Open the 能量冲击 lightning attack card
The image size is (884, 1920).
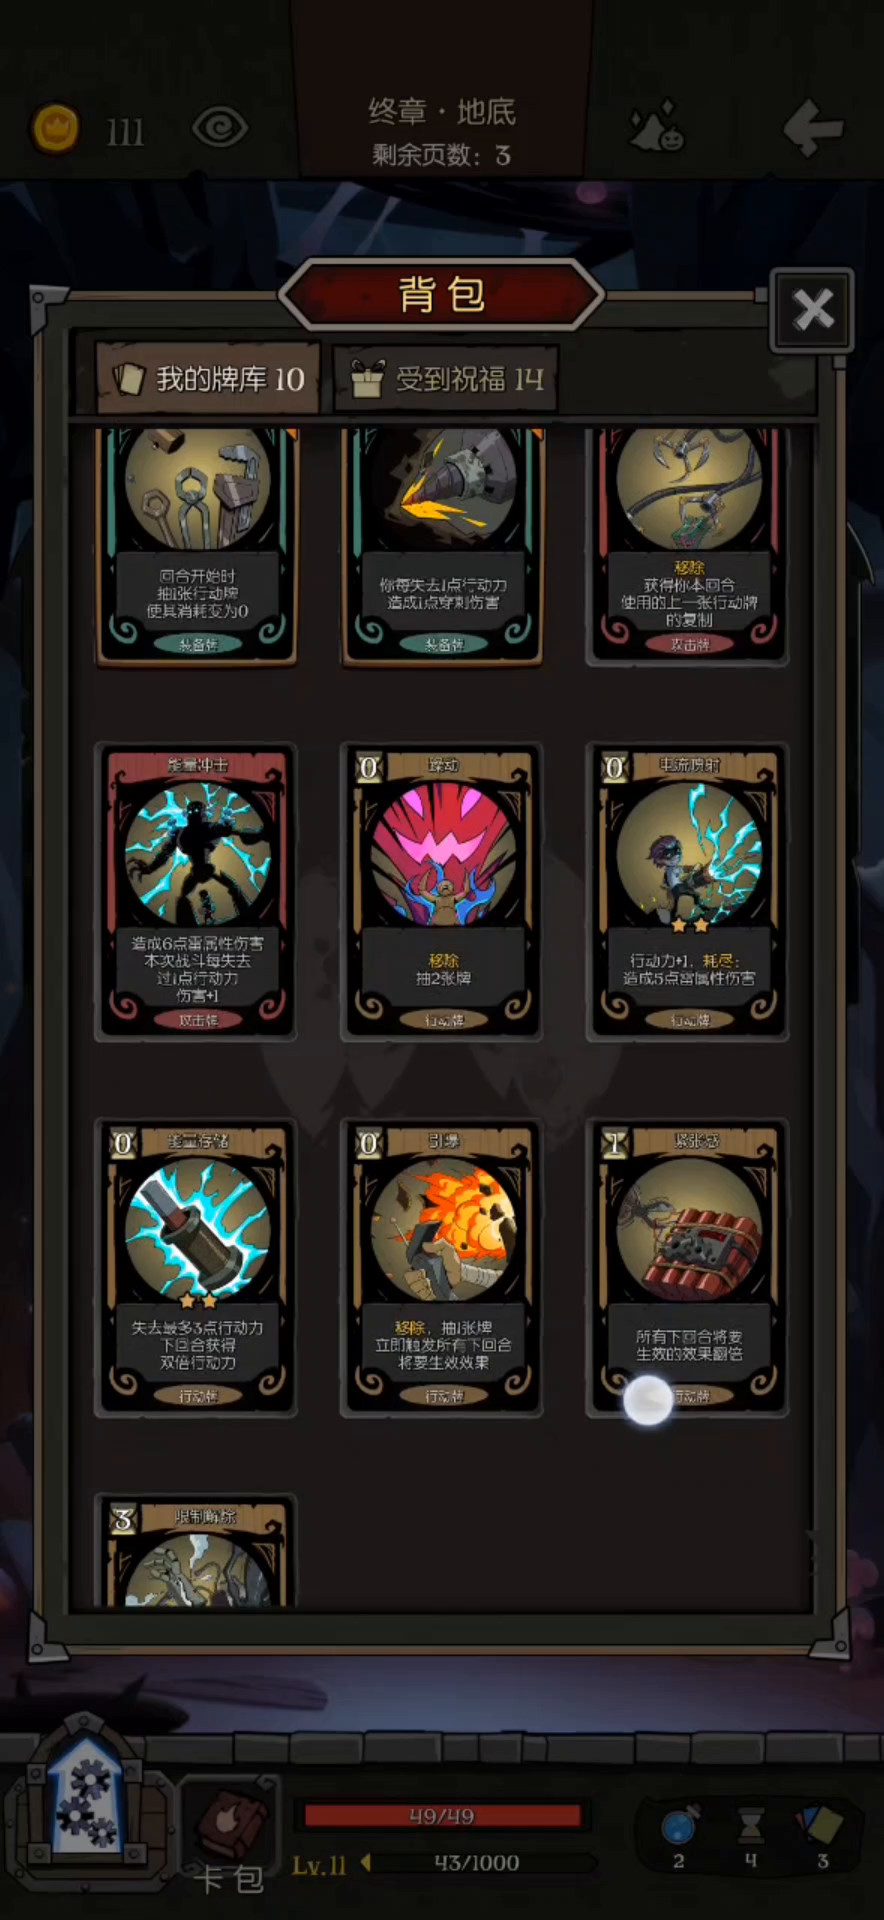197,892
